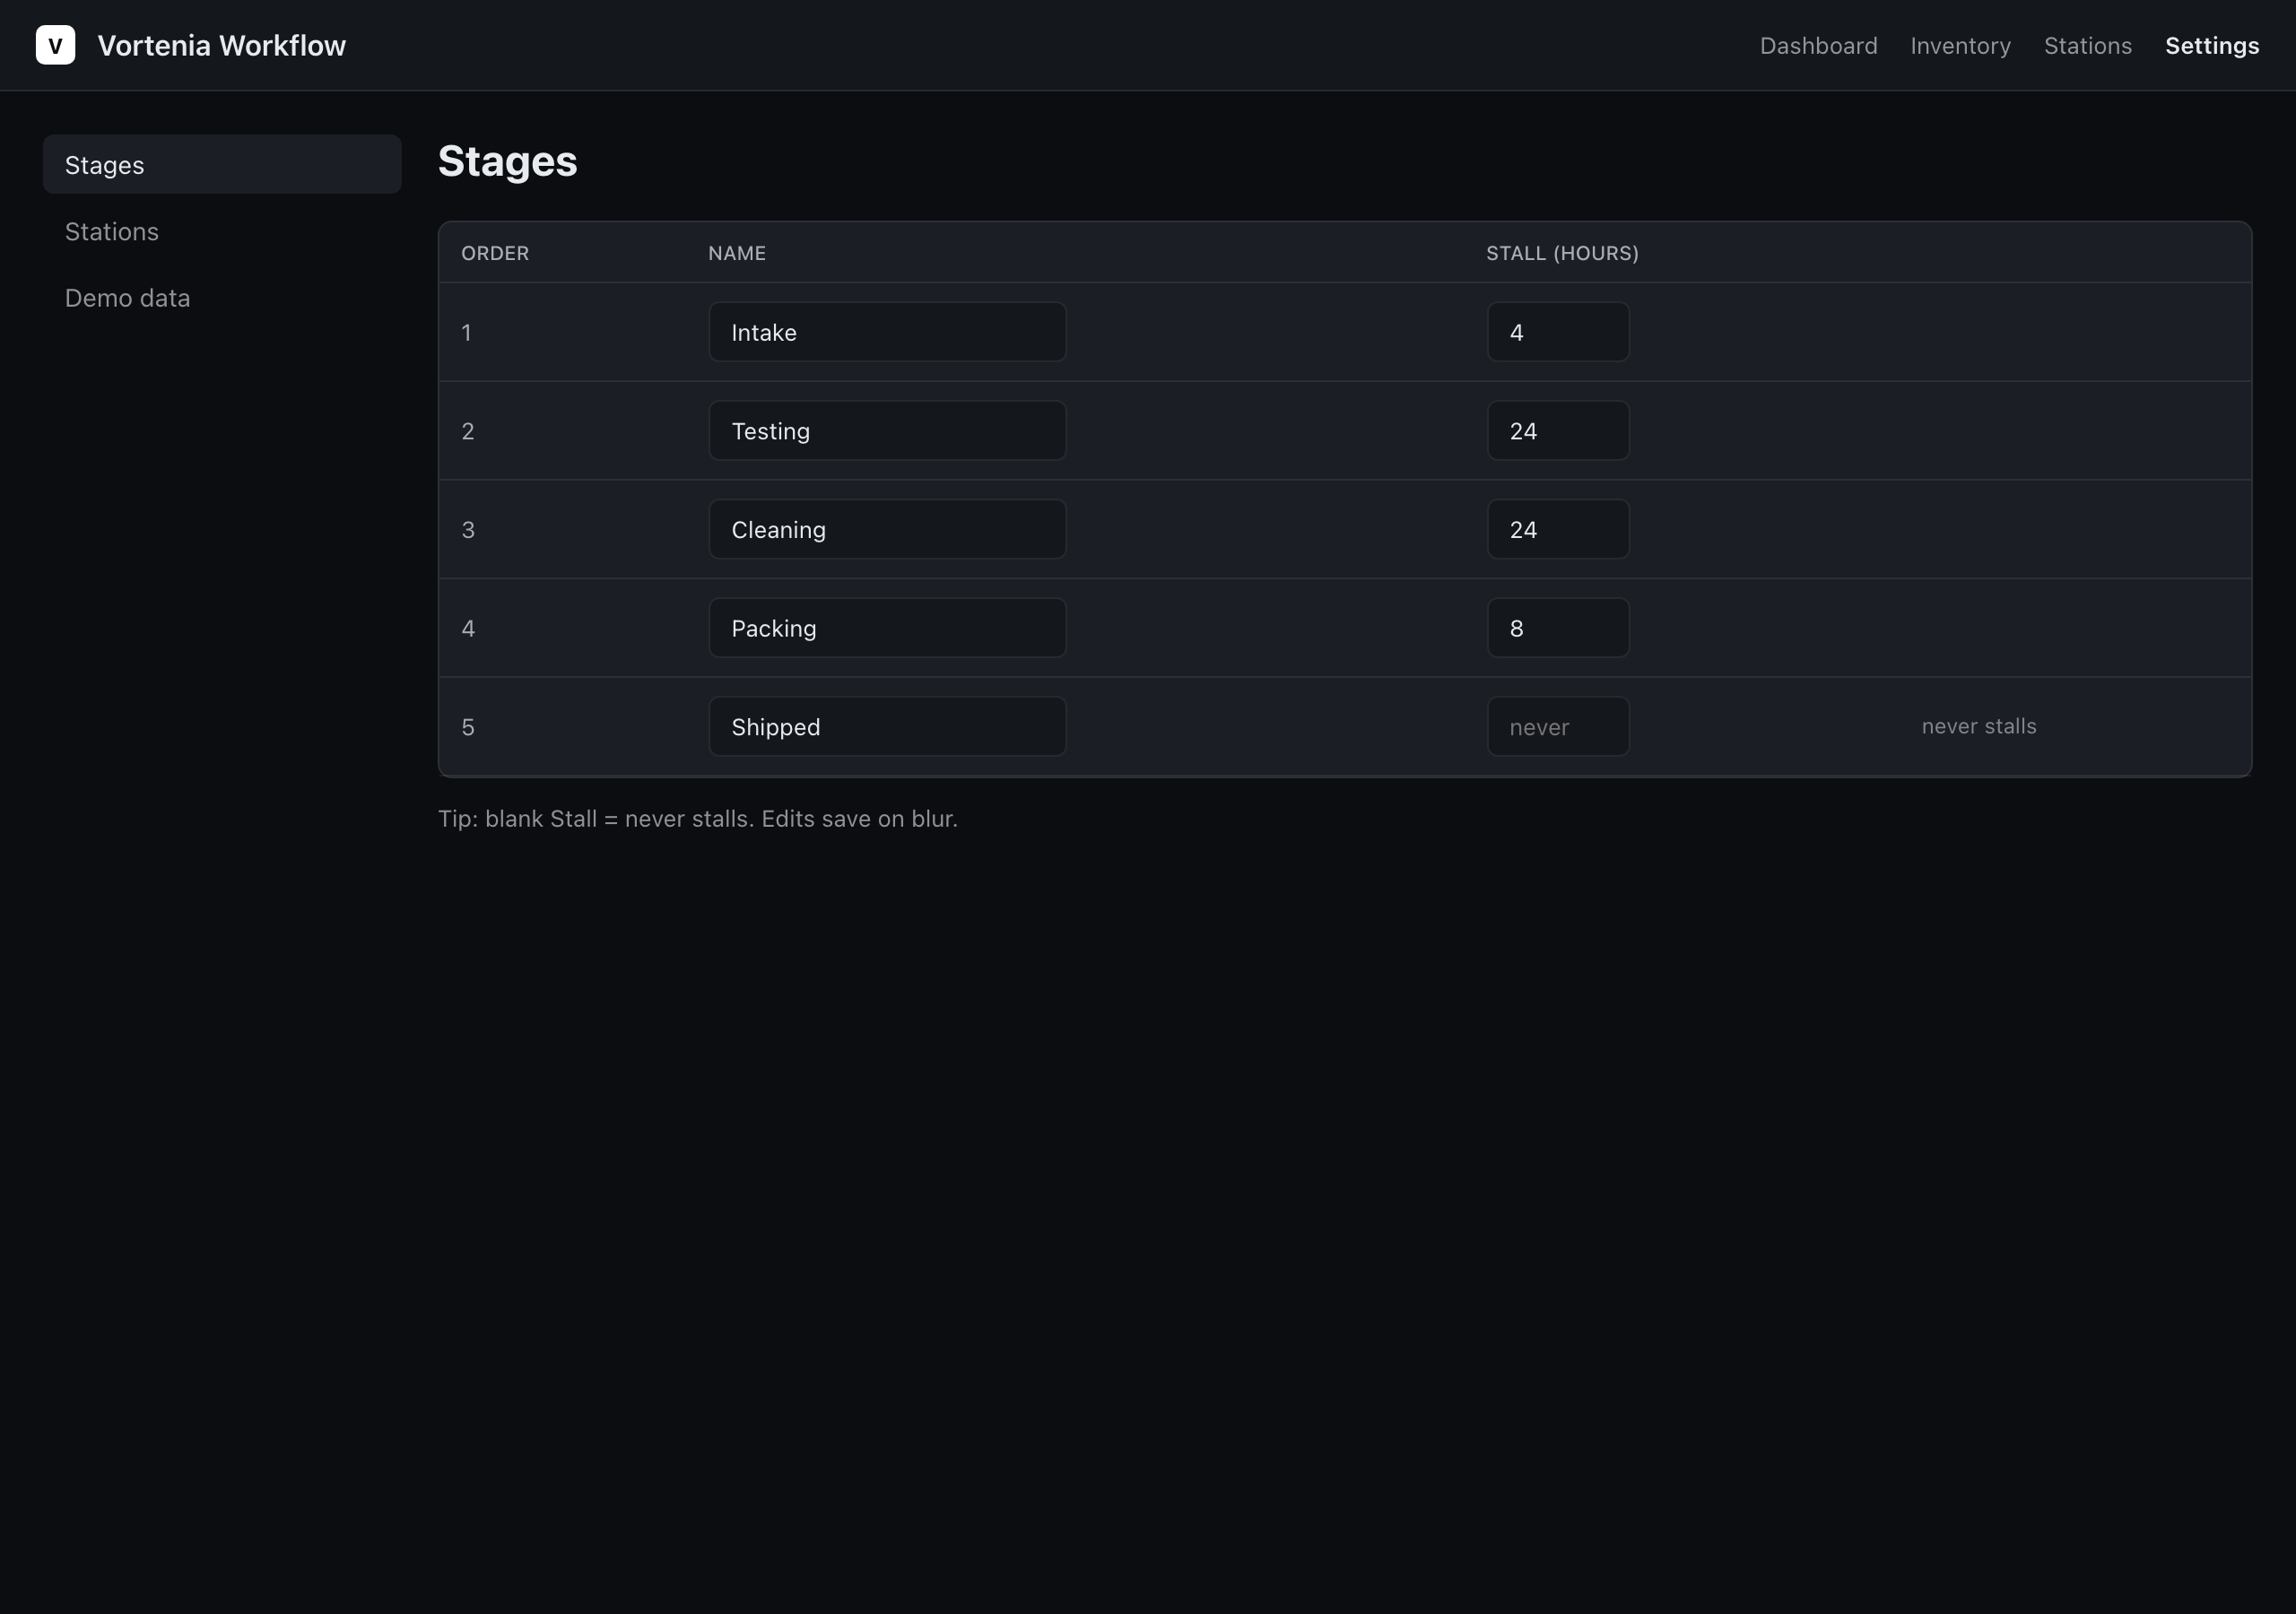This screenshot has height=1614, width=2296.
Task: Click order number 2 for Testing
Action: (x=467, y=431)
